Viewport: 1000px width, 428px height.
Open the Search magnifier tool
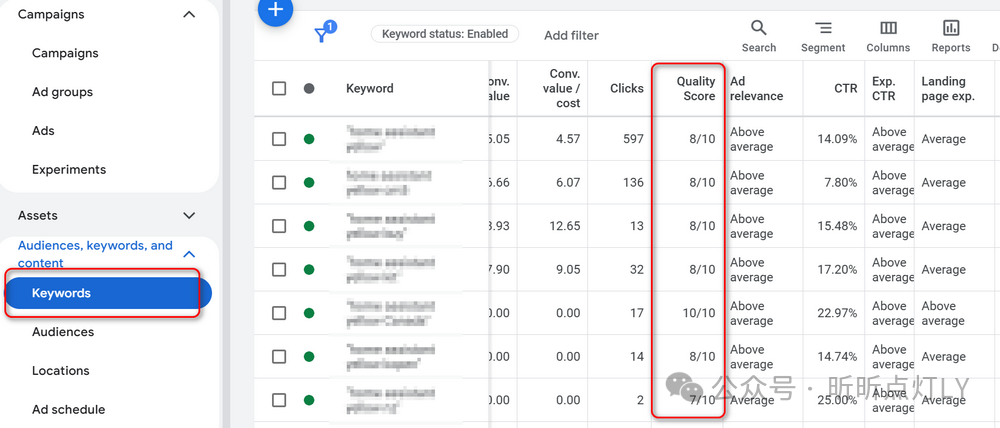click(759, 35)
